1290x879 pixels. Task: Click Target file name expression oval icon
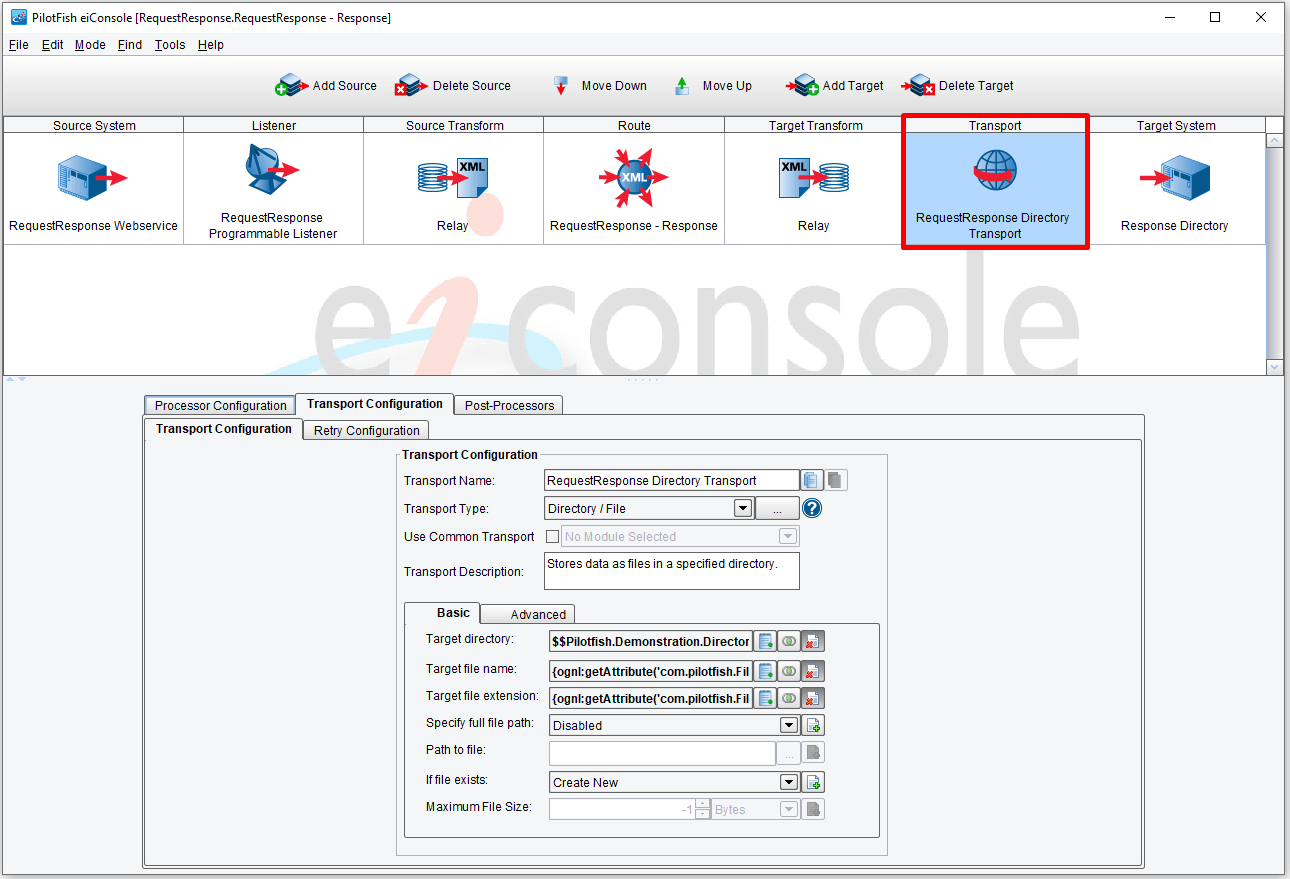click(x=789, y=670)
